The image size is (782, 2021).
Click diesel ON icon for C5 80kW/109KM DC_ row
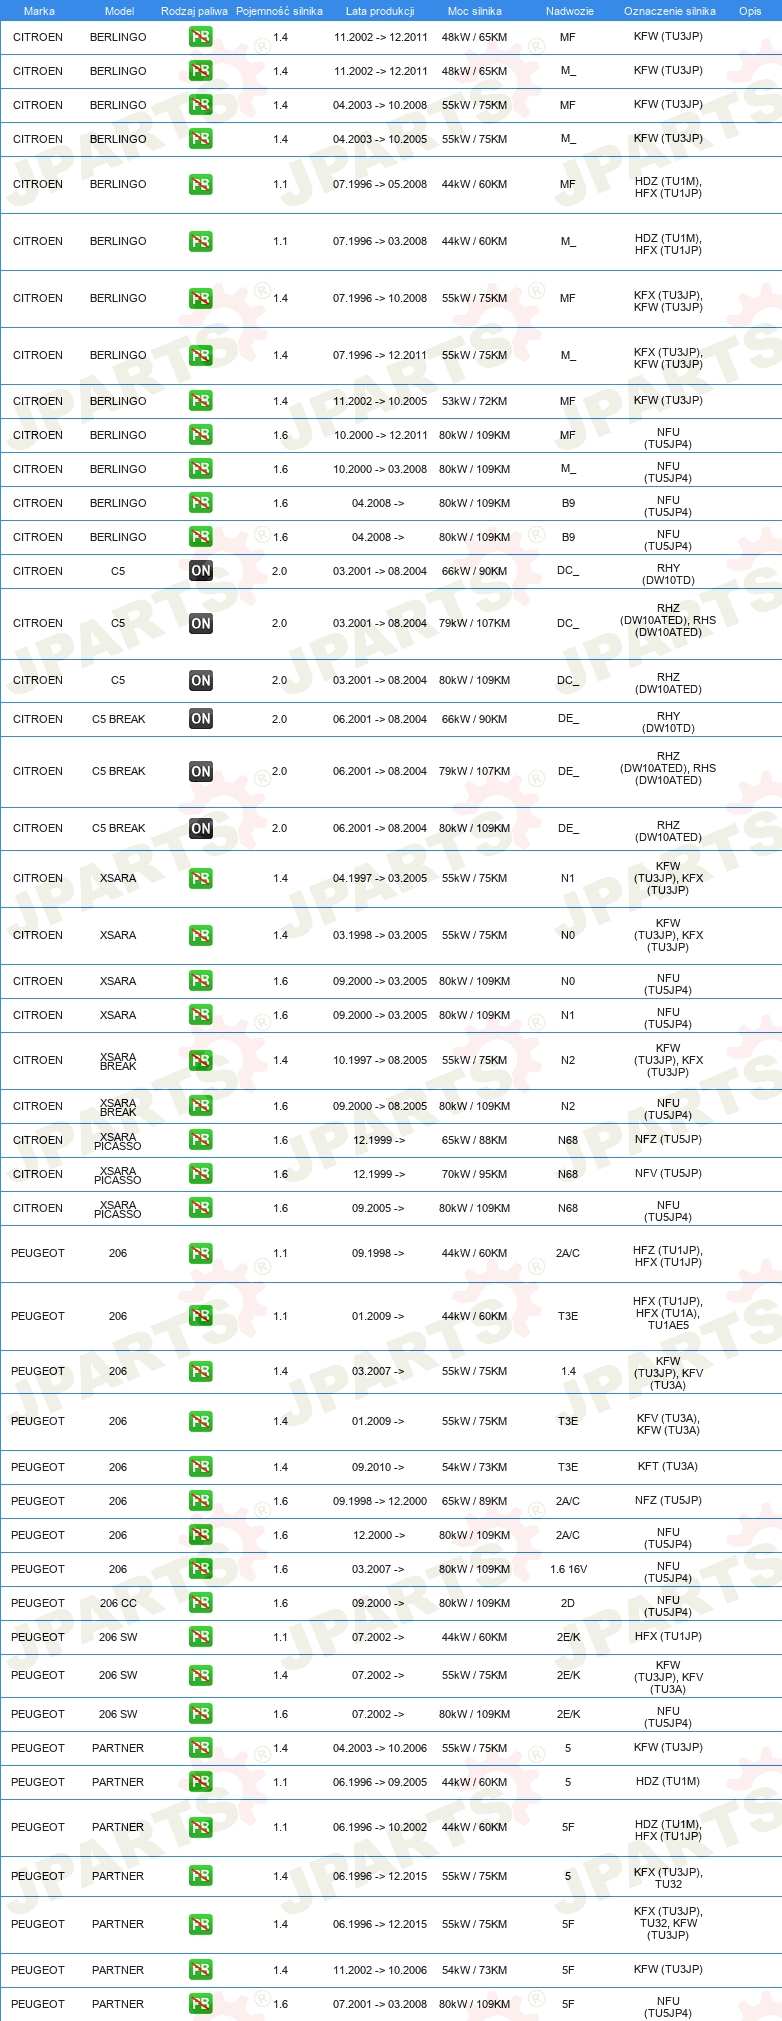coord(201,680)
